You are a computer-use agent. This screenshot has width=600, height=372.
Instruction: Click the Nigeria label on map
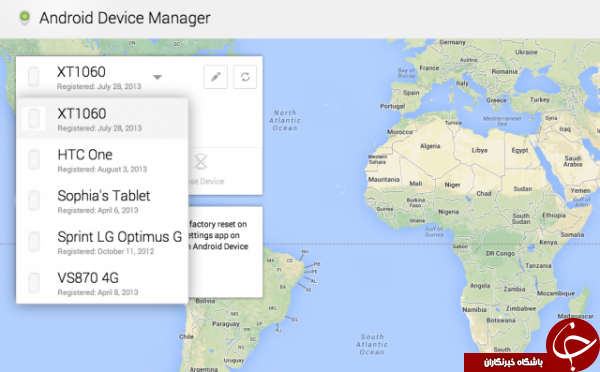click(448, 212)
